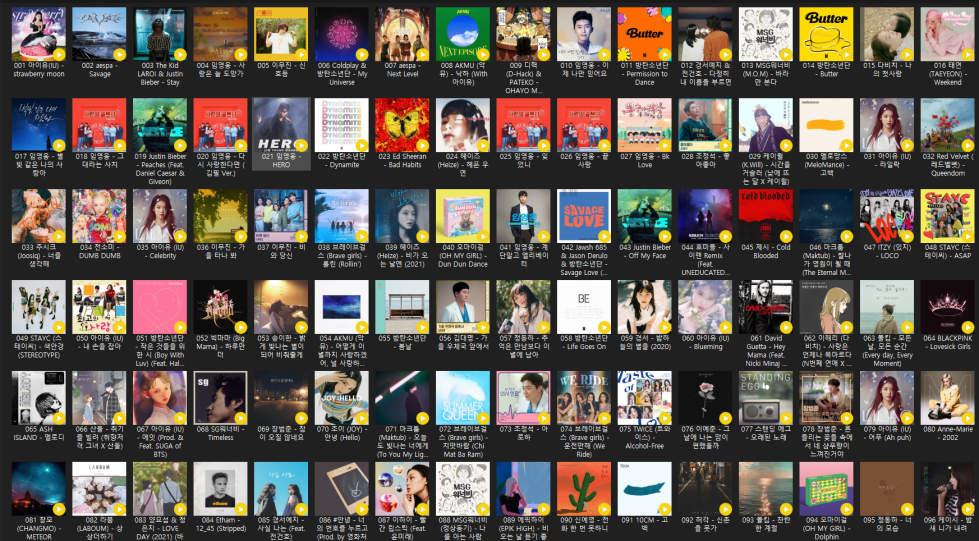The image size is (979, 541).
Task: Select the 058 BE Life Goes On icon
Action: click(584, 307)
